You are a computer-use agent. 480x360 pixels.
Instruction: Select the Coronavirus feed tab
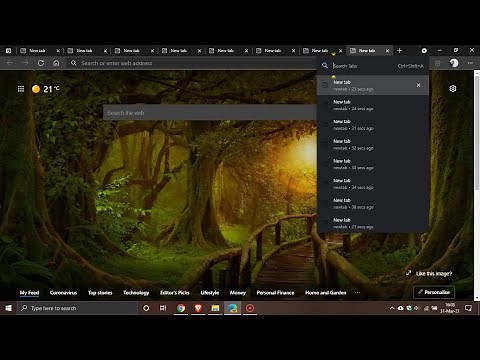pyautogui.click(x=63, y=293)
